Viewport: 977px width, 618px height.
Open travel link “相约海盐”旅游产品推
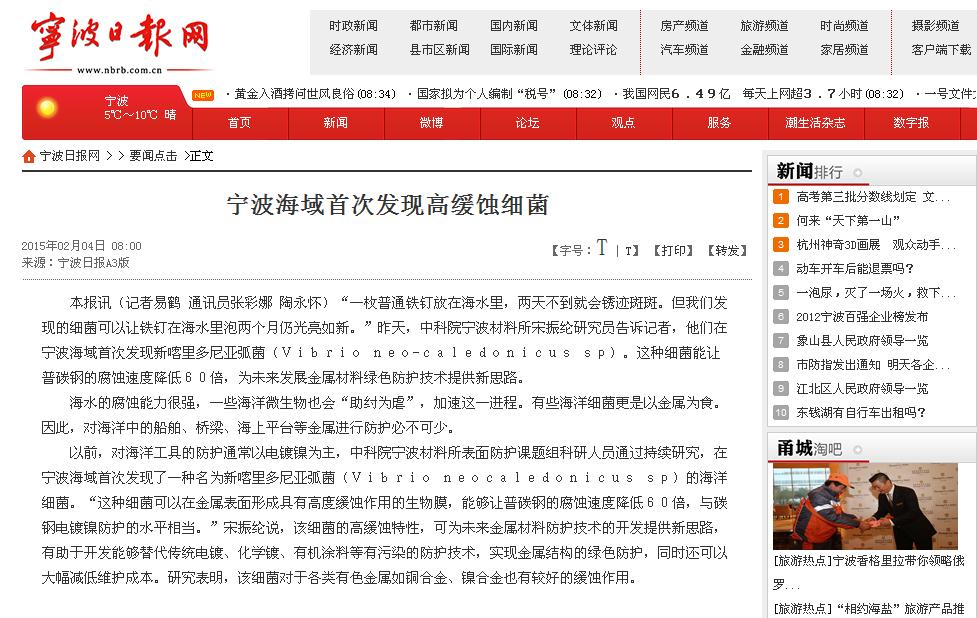(869, 608)
